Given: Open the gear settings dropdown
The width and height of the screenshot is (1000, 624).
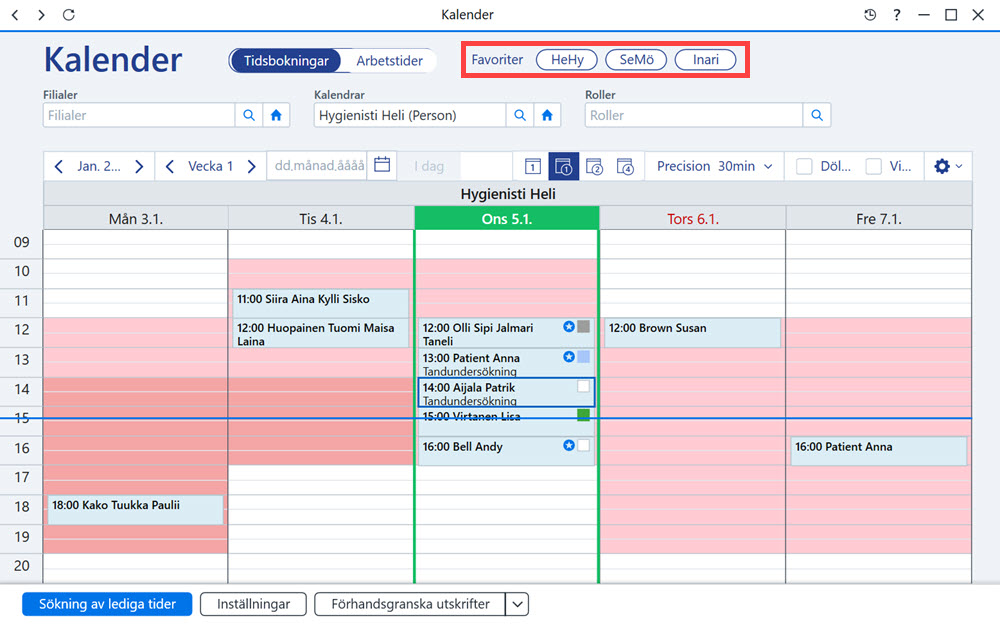Looking at the screenshot, I should [948, 167].
